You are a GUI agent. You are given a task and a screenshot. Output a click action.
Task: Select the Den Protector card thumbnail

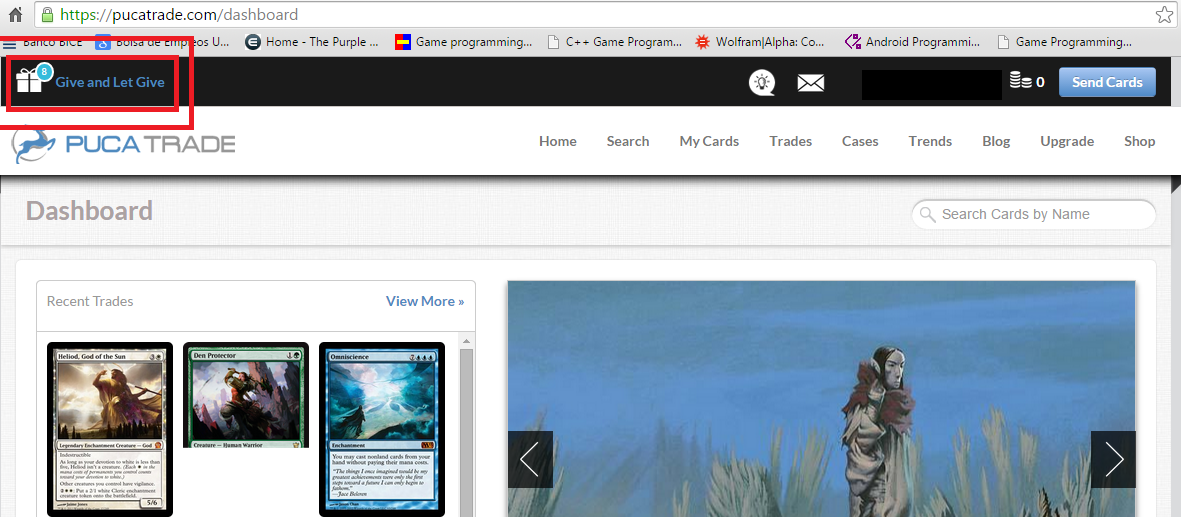click(246, 395)
